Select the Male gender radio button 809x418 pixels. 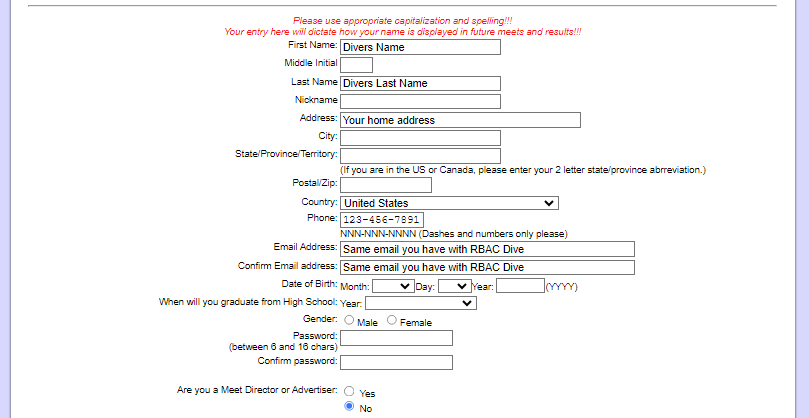tap(349, 320)
